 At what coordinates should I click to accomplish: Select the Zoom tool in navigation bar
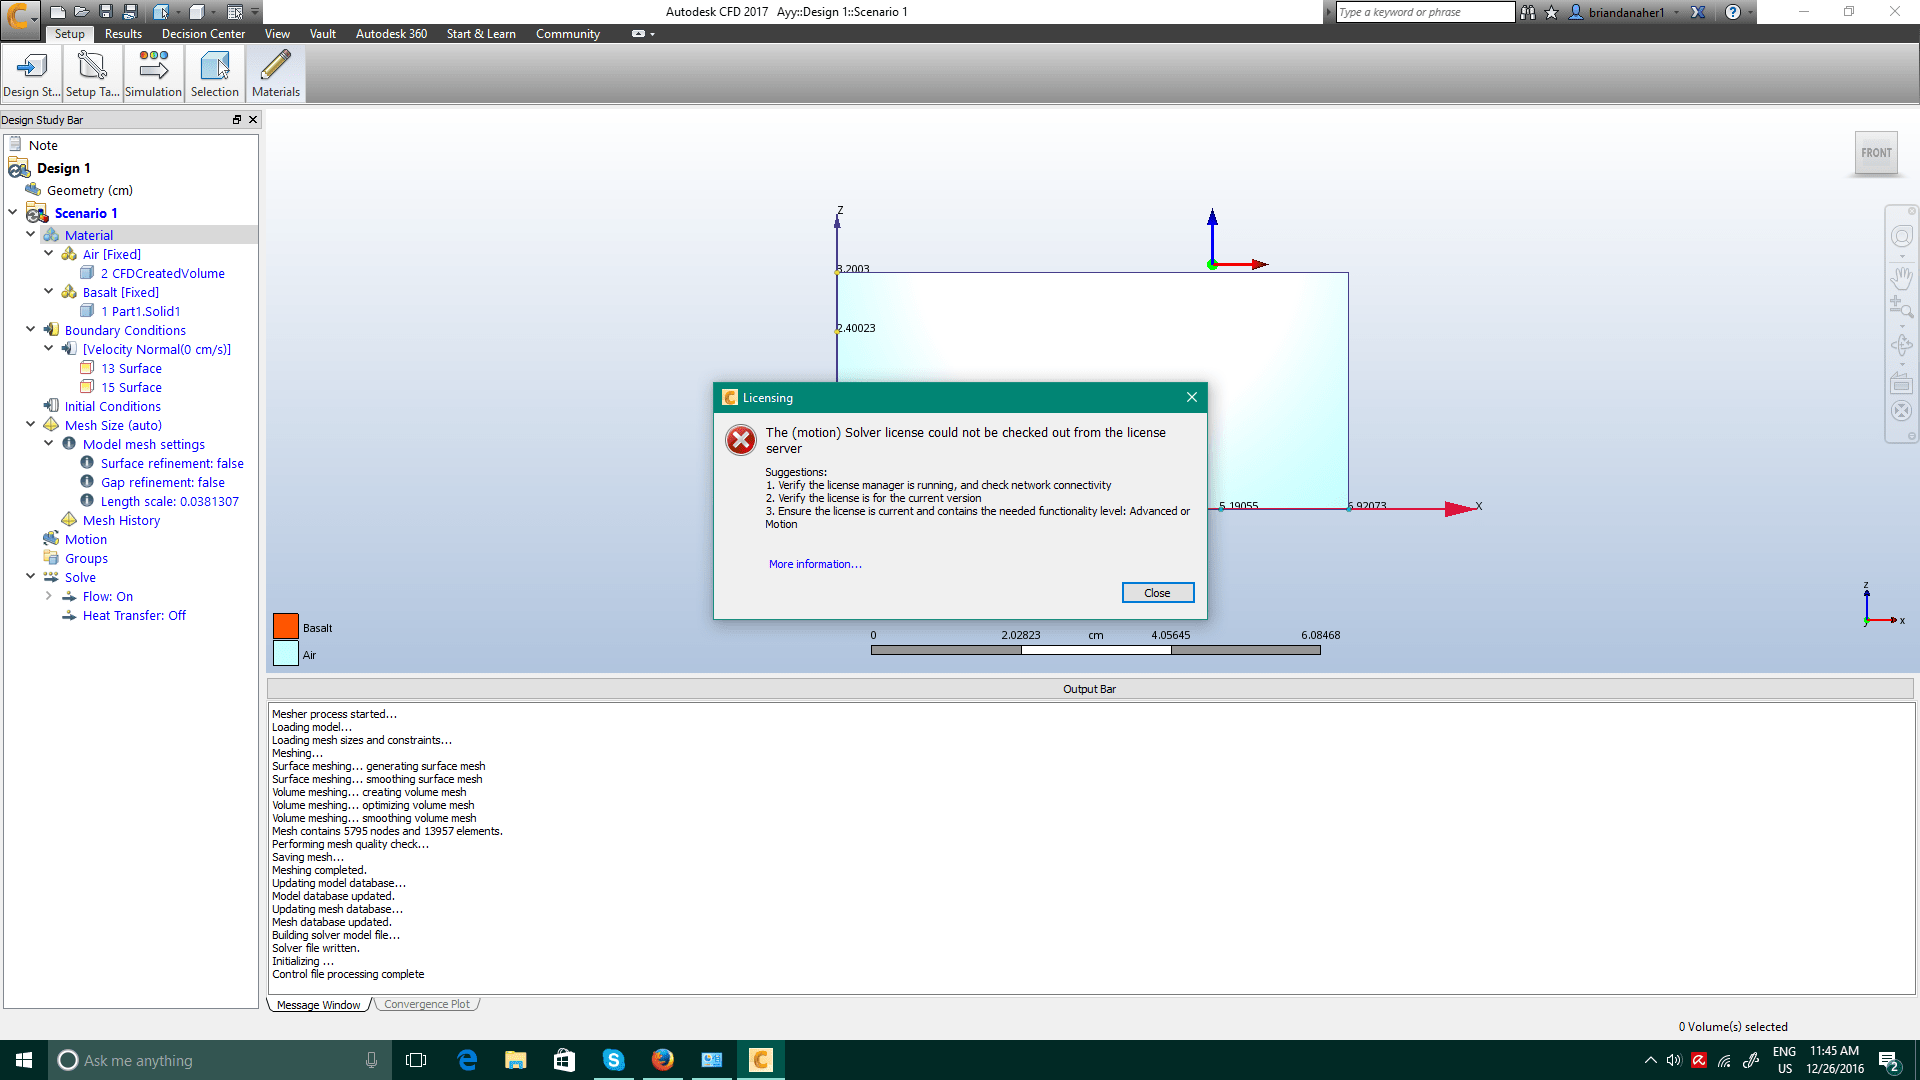1901,307
